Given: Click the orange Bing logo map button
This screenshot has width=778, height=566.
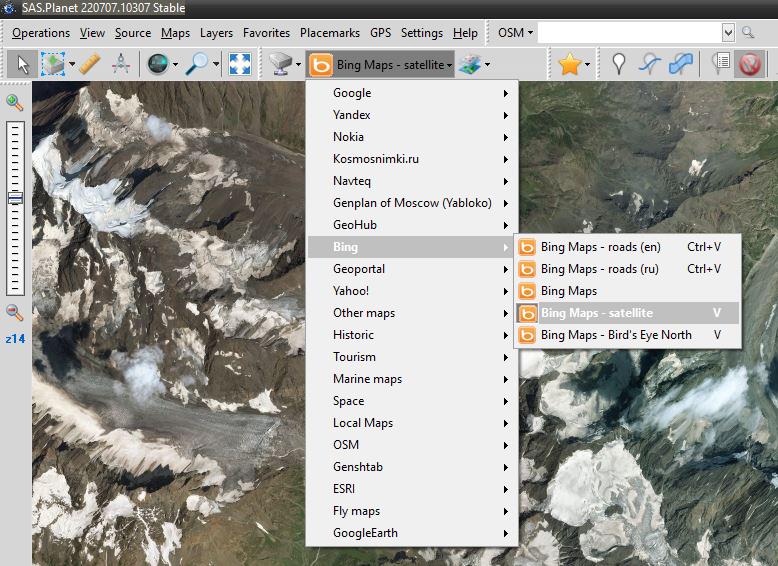Looking at the screenshot, I should pyautogui.click(x=321, y=65).
